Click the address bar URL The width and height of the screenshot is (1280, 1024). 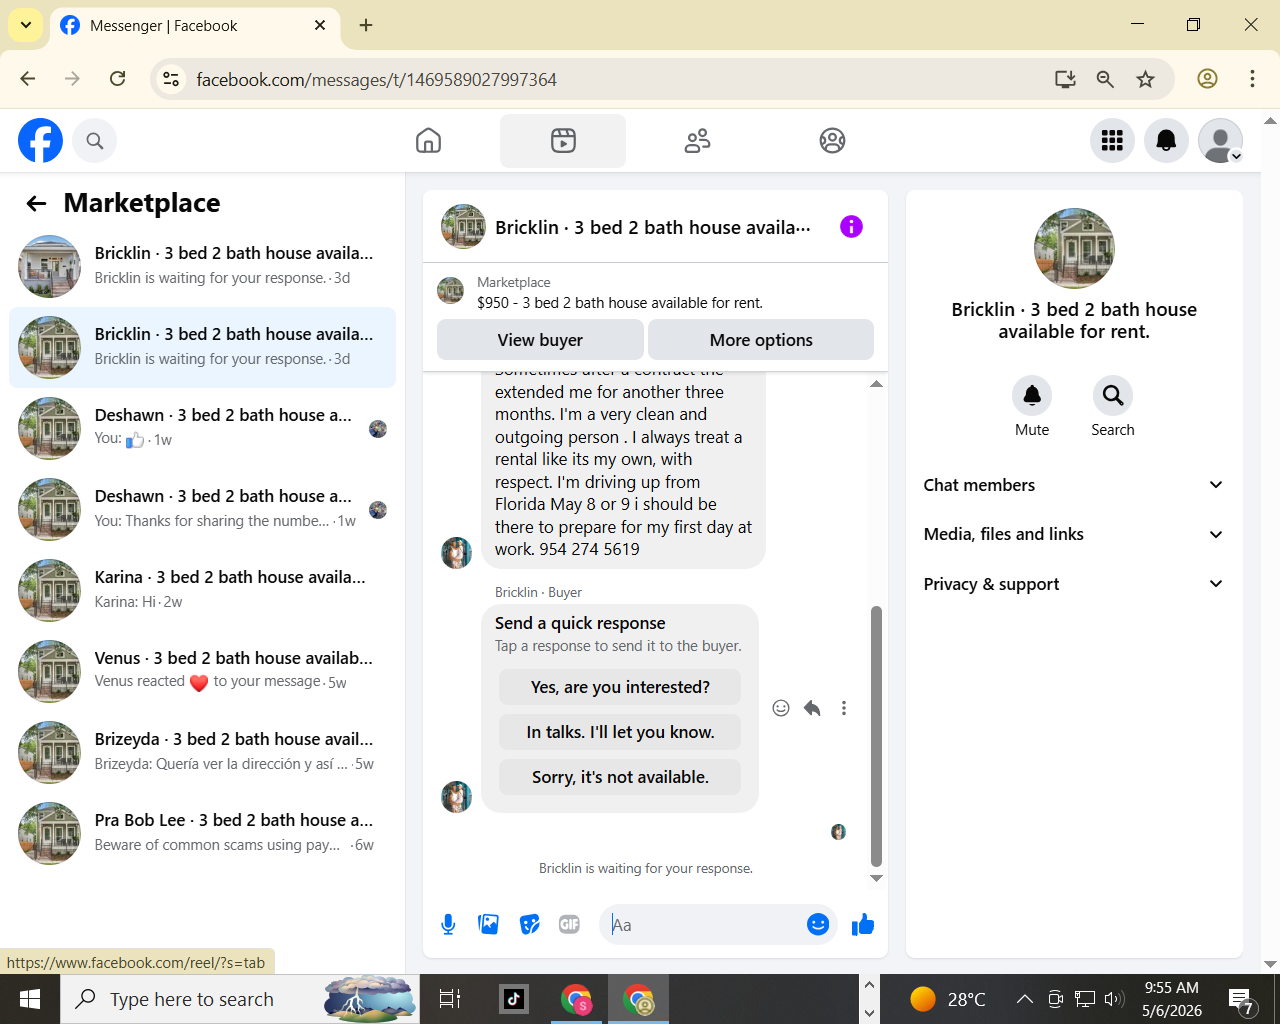pos(376,79)
